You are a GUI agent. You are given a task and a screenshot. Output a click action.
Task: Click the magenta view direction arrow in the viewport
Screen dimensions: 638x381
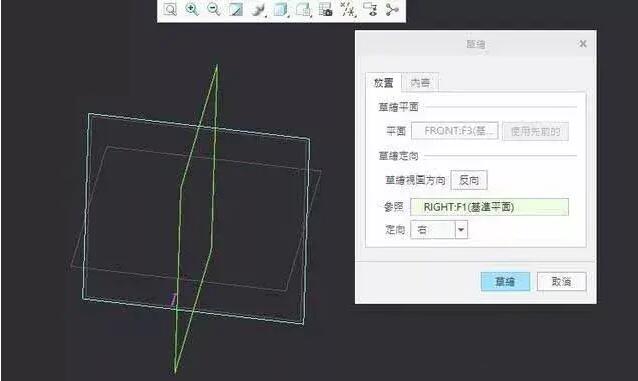click(x=173, y=299)
